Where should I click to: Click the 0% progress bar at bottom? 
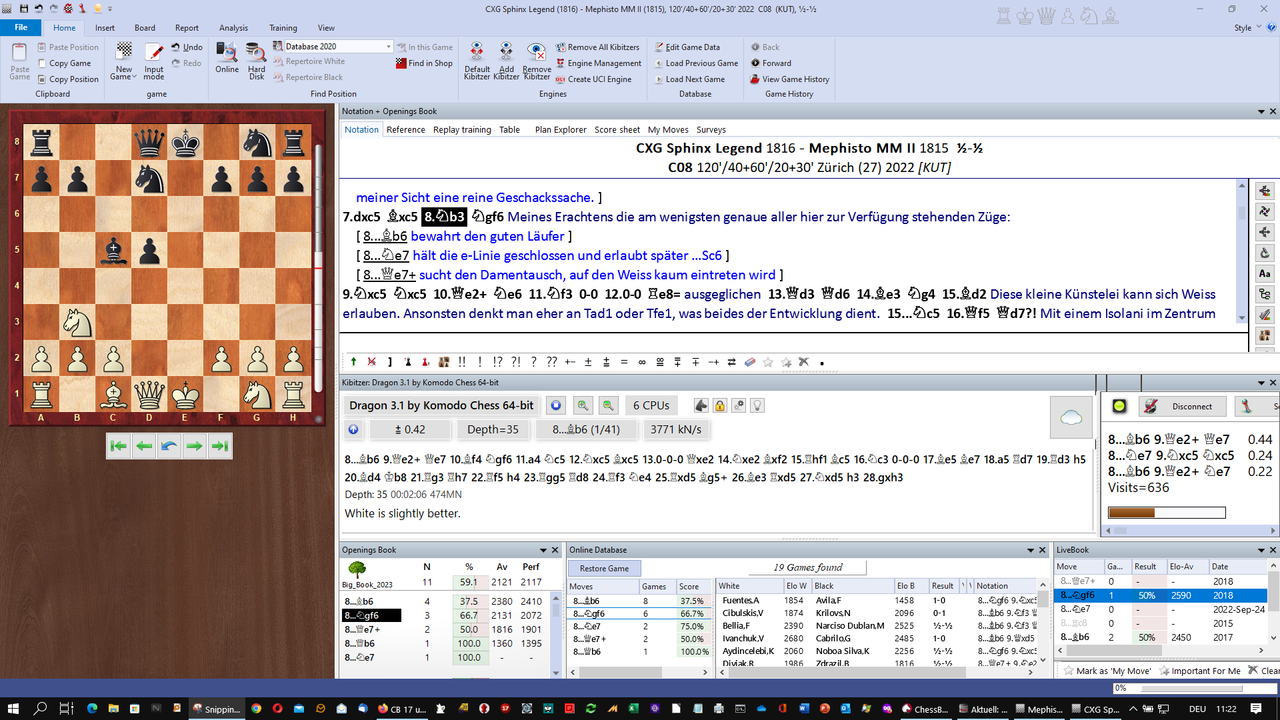(1193, 688)
